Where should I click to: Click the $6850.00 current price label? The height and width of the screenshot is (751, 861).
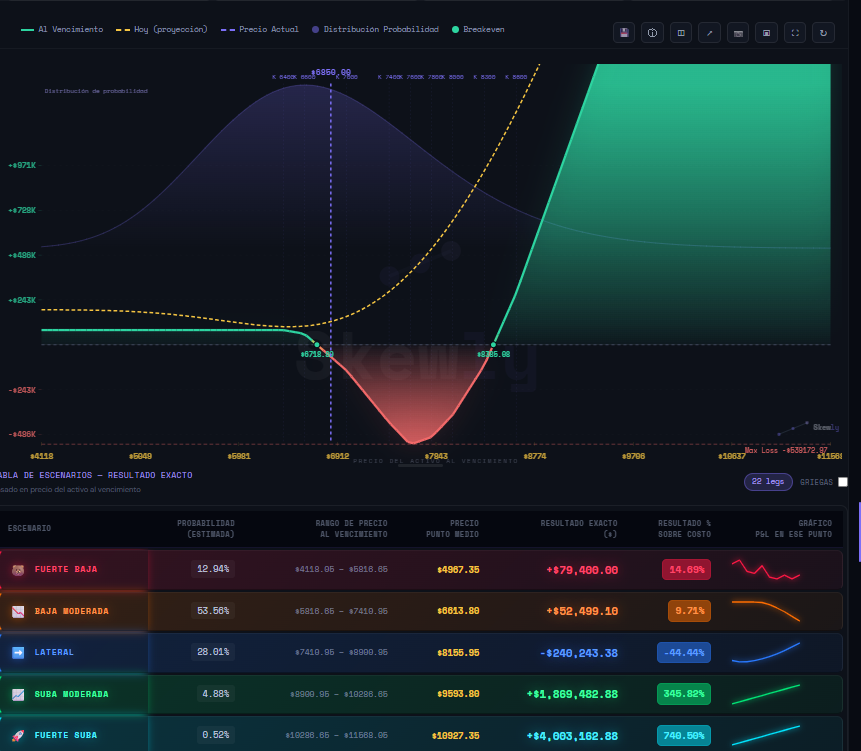pyautogui.click(x=331, y=72)
